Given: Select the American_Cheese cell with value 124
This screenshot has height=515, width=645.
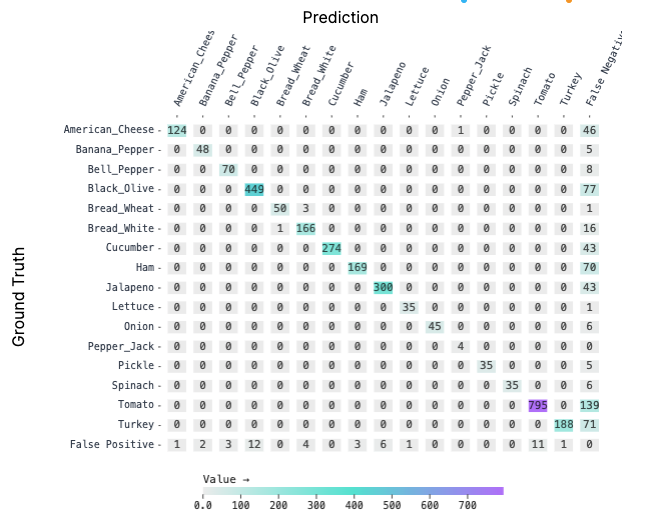Looking at the screenshot, I should pos(177,130).
